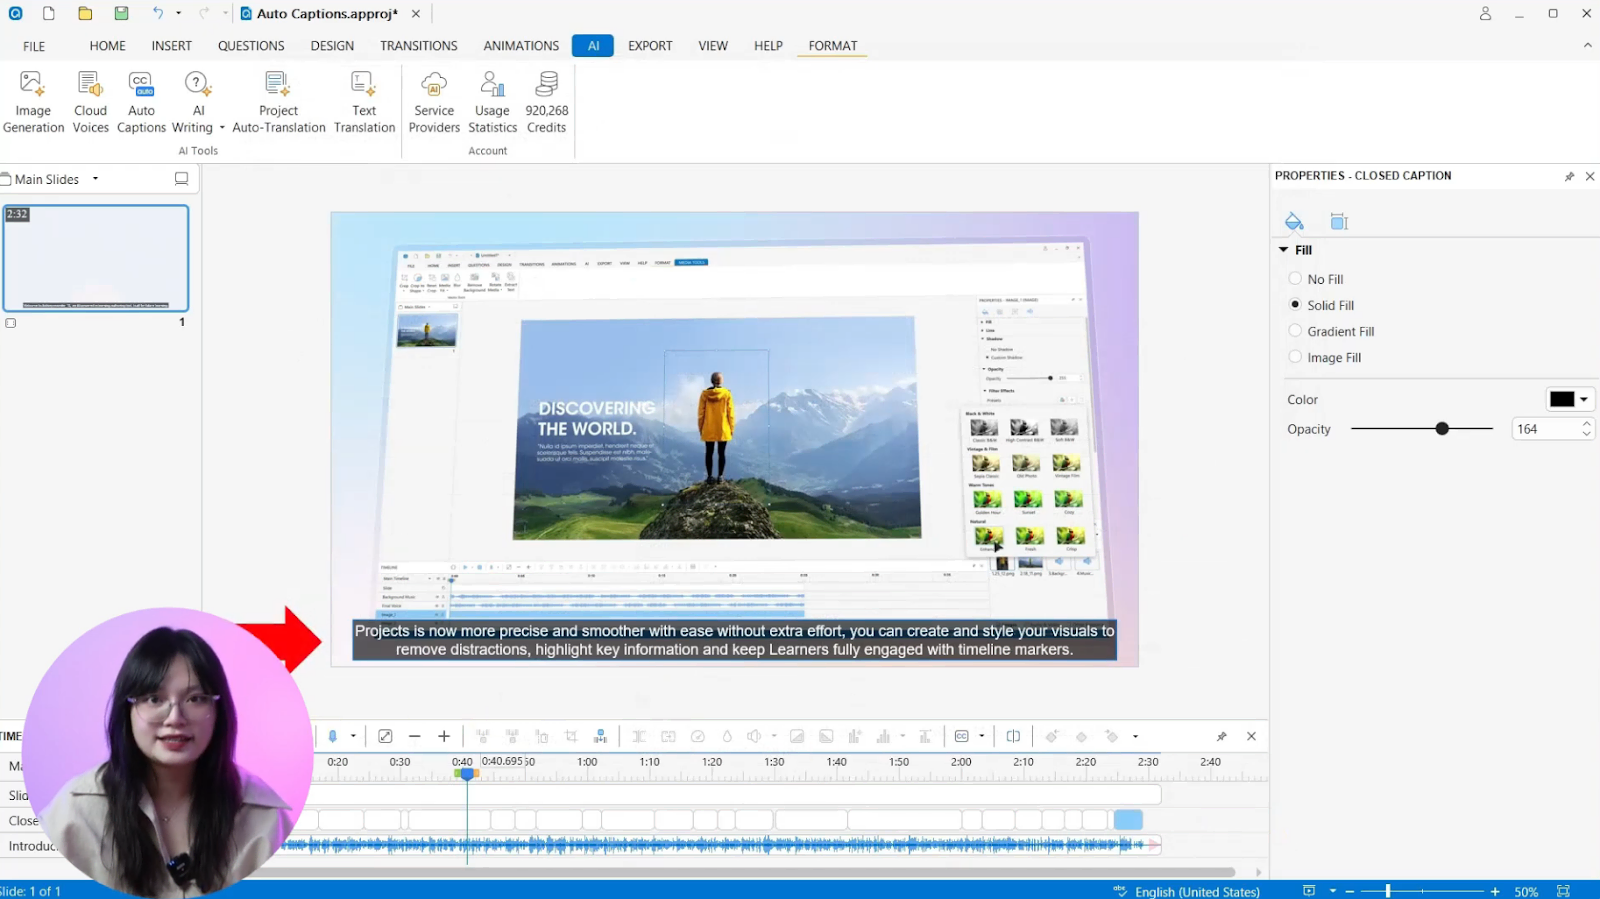Open the FILE menu

pos(34,46)
